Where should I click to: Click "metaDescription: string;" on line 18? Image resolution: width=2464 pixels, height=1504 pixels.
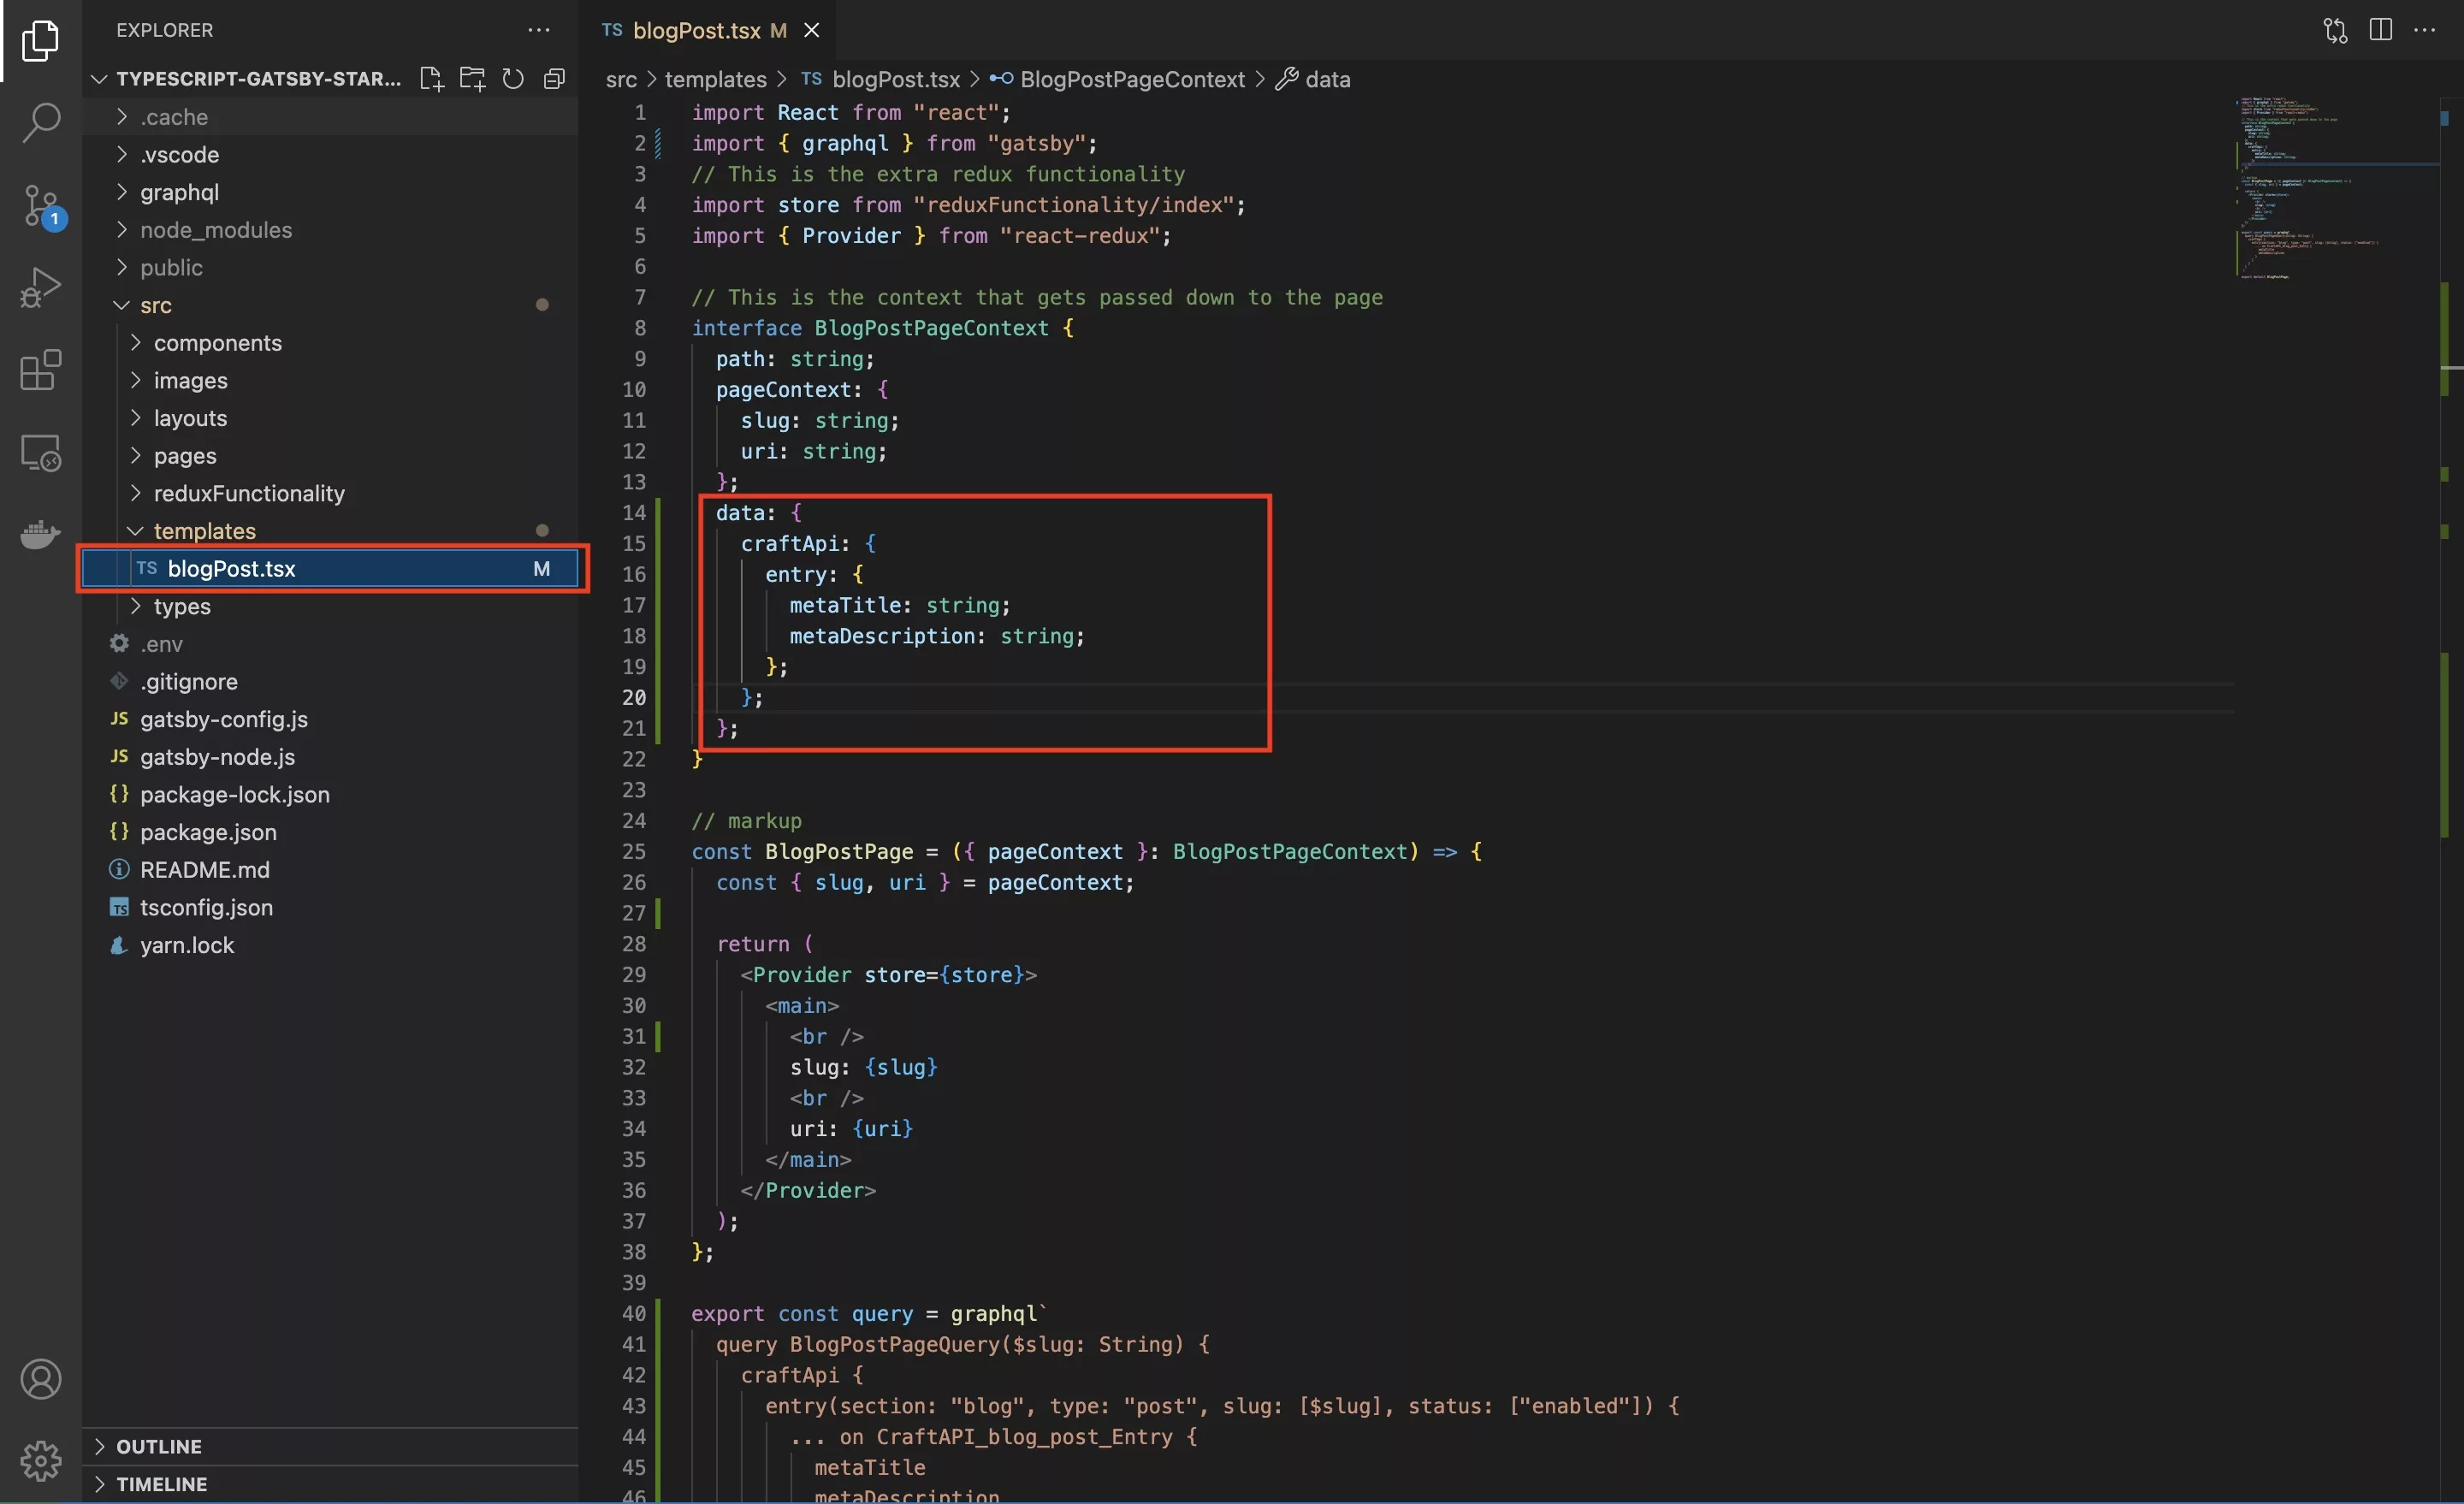click(x=937, y=636)
